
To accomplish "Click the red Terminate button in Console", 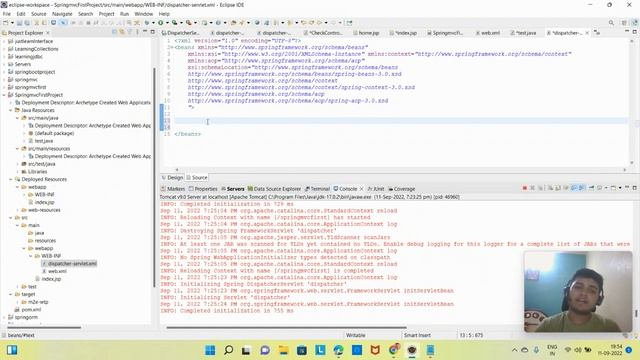I will click(x=525, y=188).
